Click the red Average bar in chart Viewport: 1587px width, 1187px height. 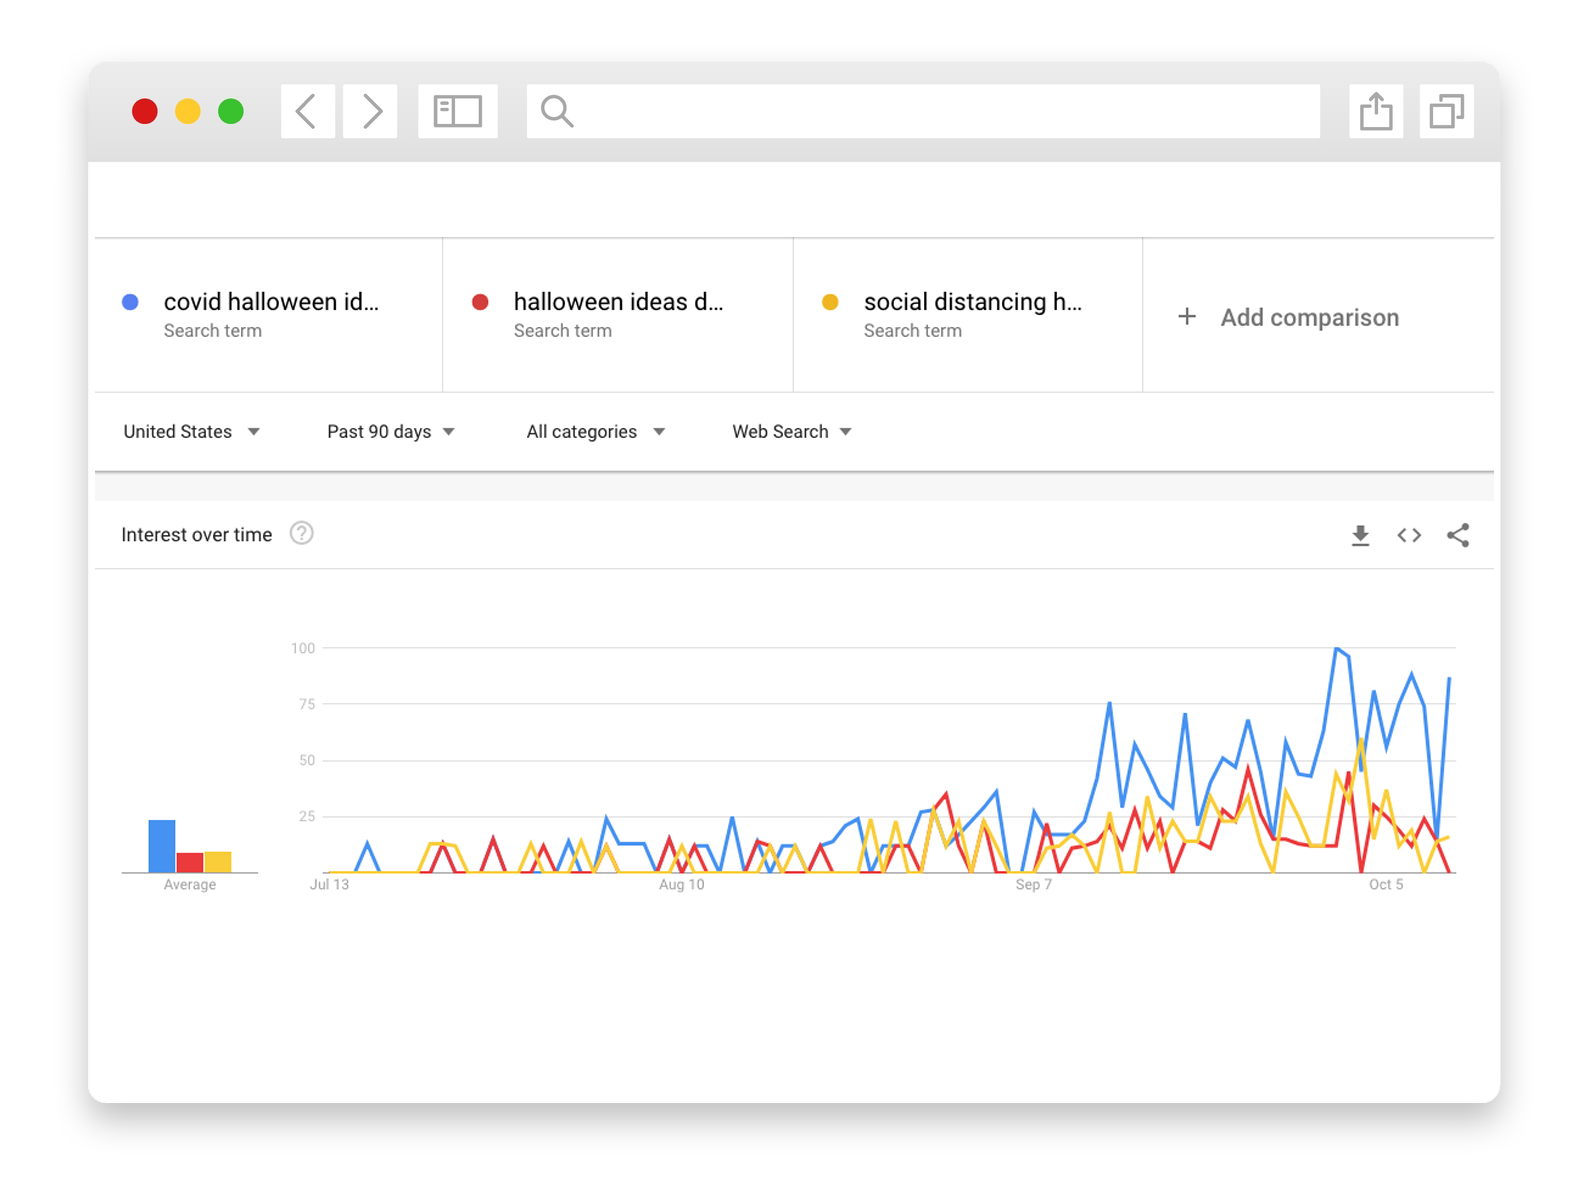[190, 862]
